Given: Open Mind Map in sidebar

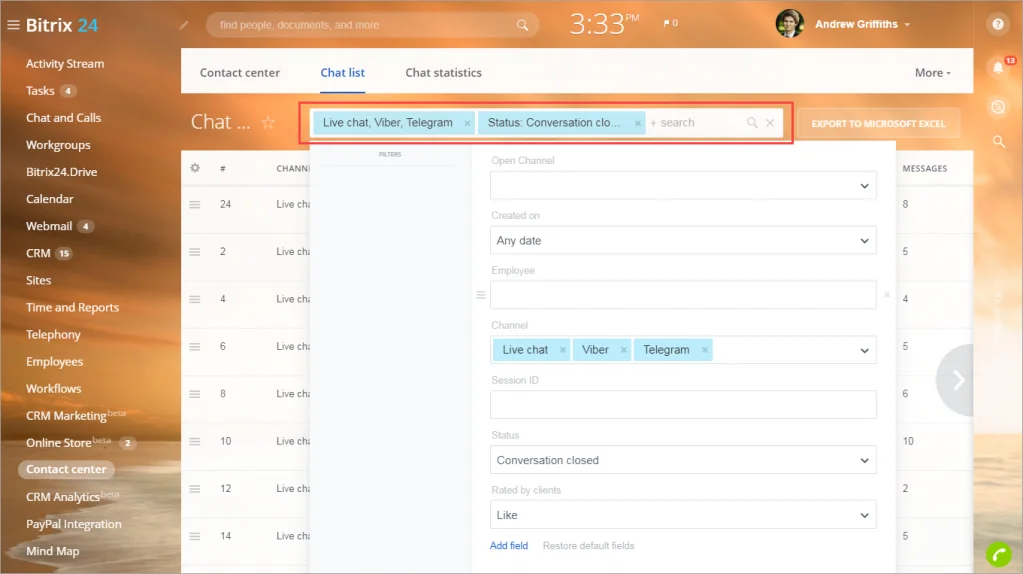Looking at the screenshot, I should pyautogui.click(x=52, y=551).
